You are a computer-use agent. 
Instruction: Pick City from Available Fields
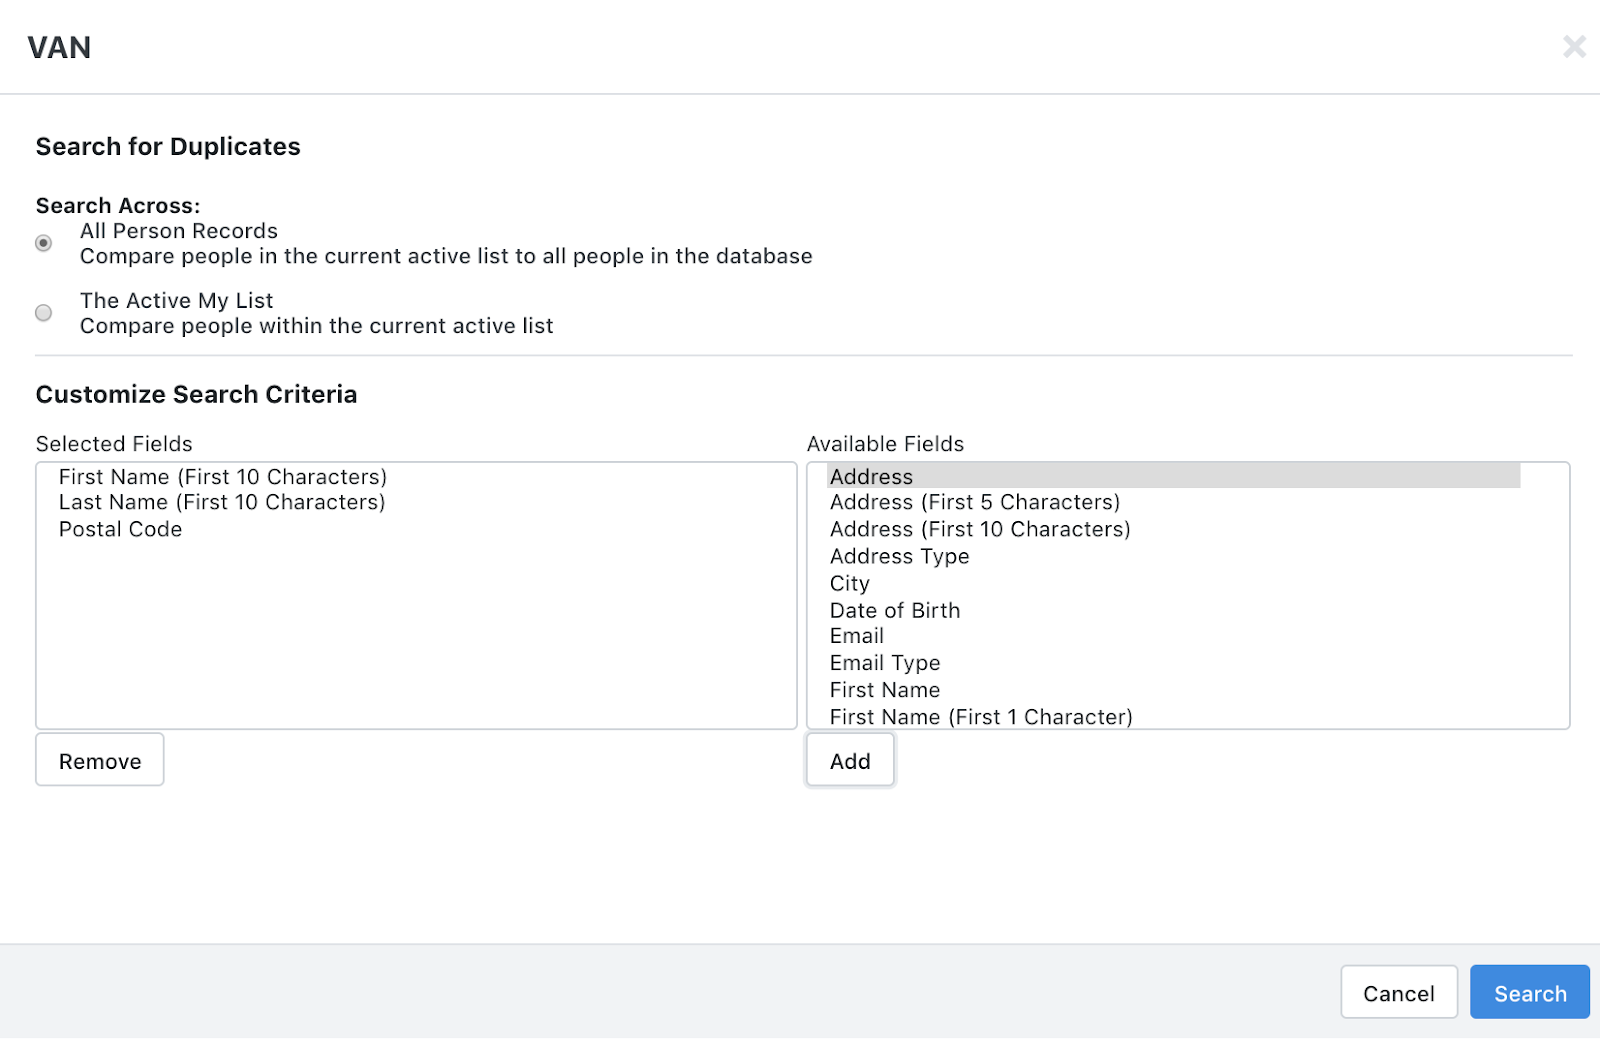coord(850,583)
